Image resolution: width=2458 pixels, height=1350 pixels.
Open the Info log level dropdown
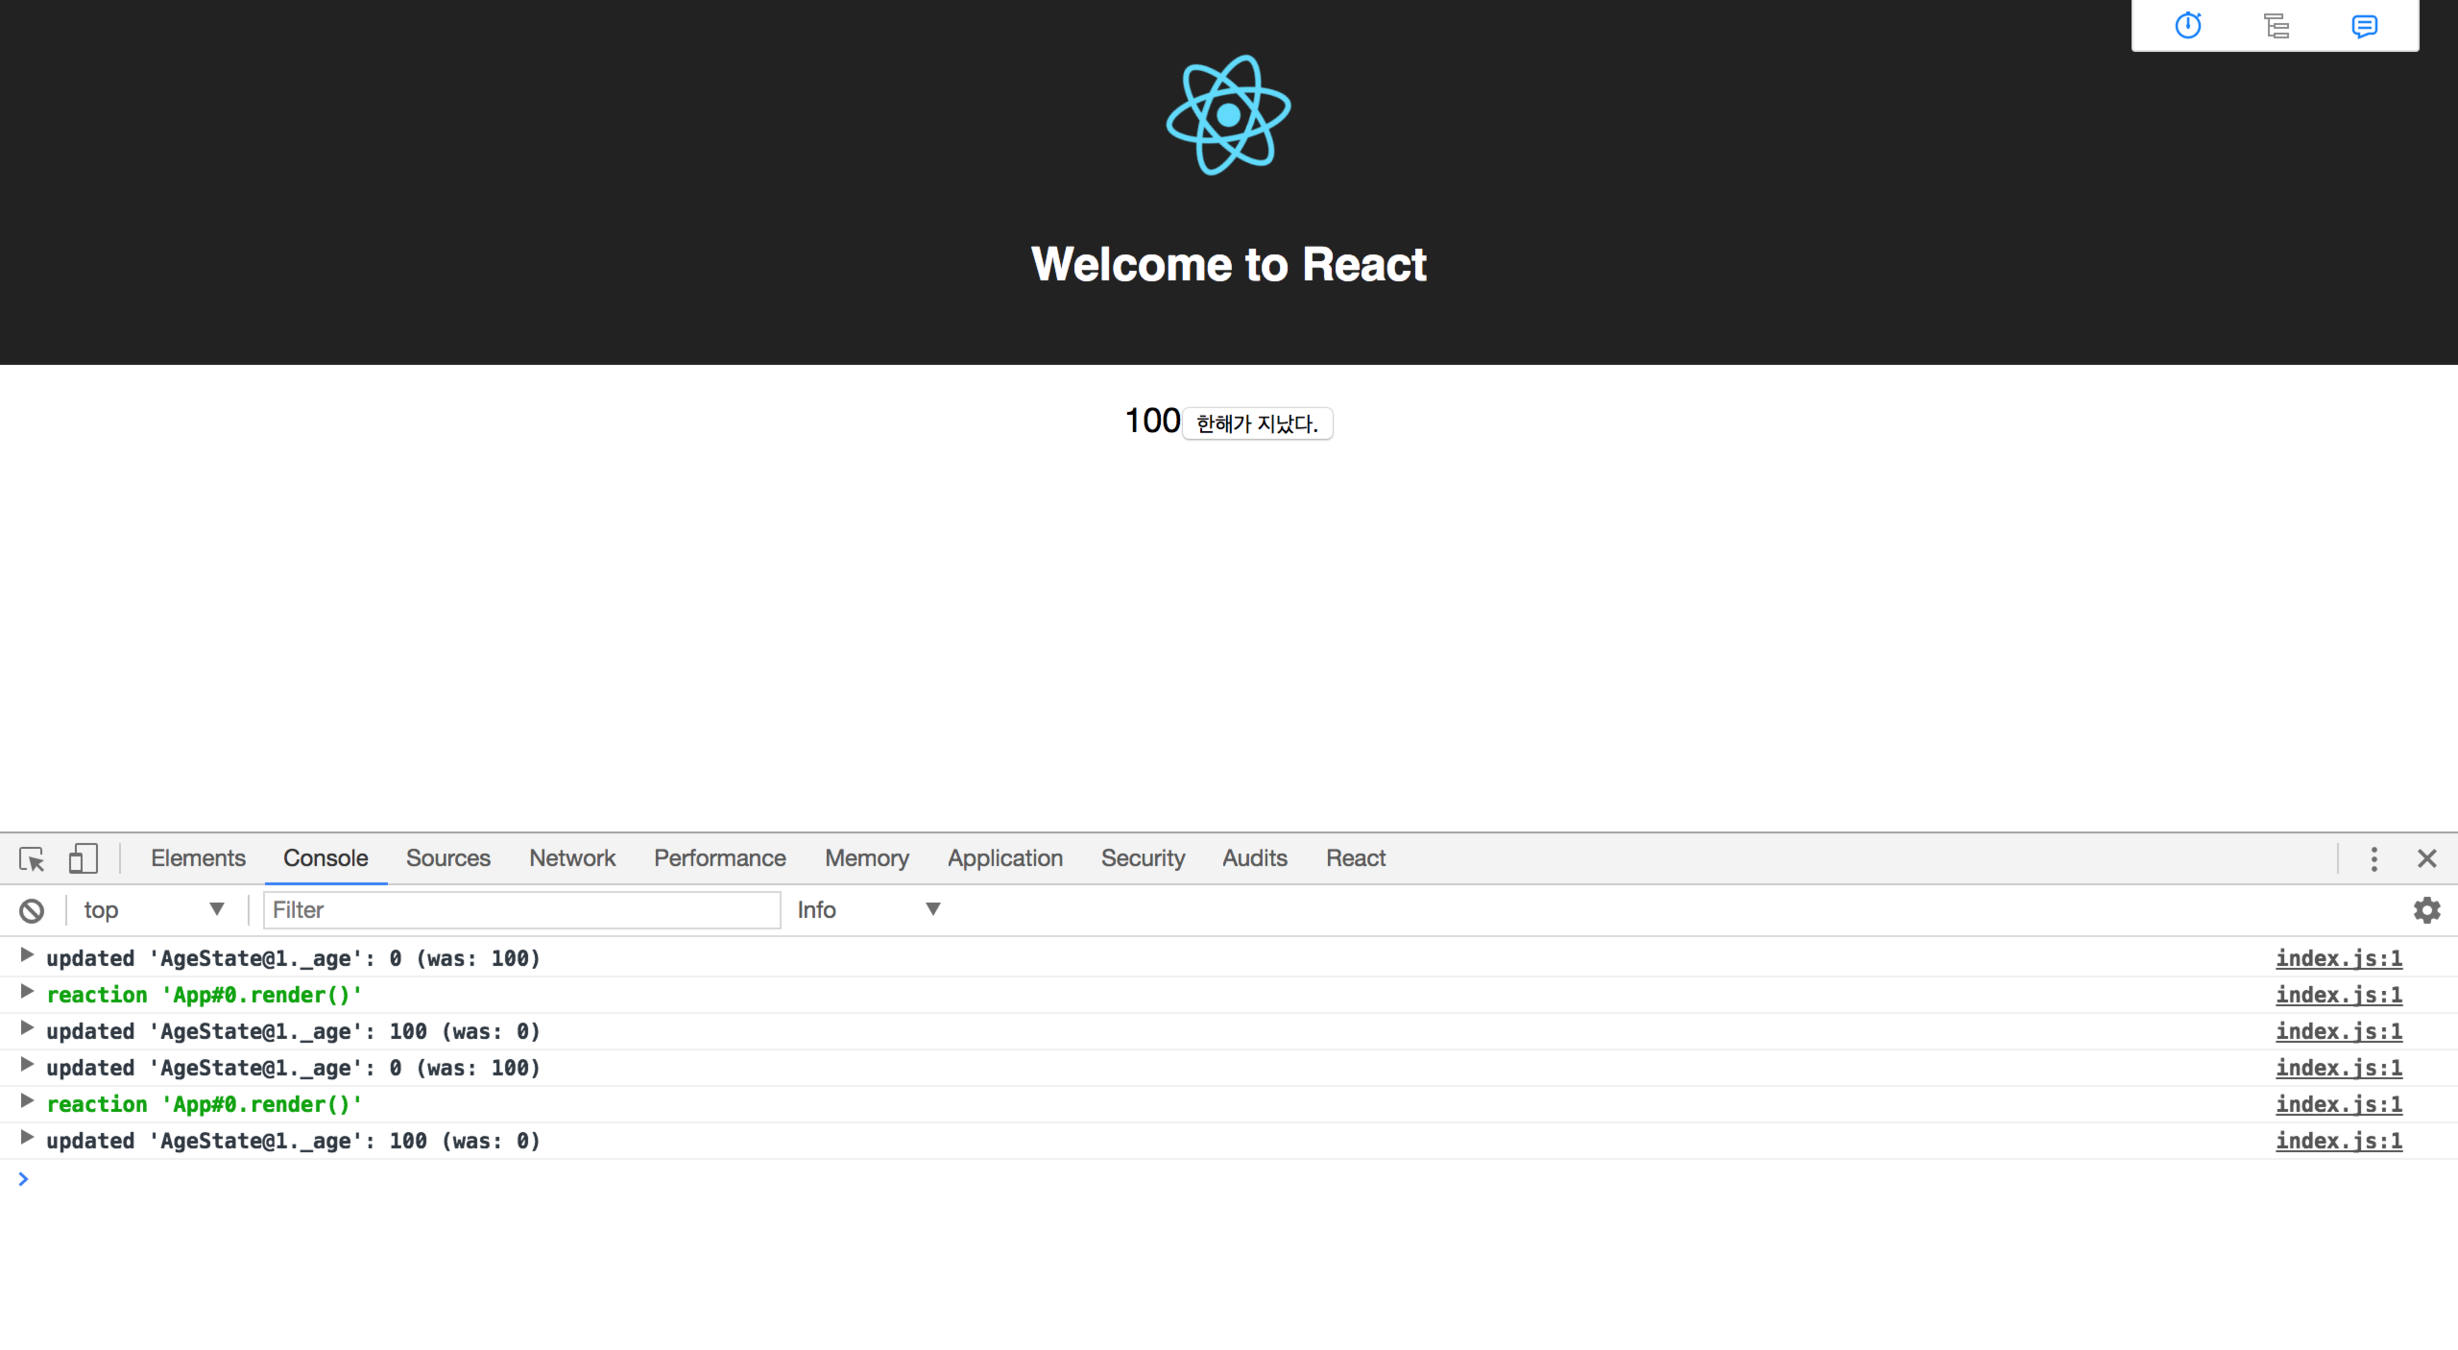[x=868, y=910]
